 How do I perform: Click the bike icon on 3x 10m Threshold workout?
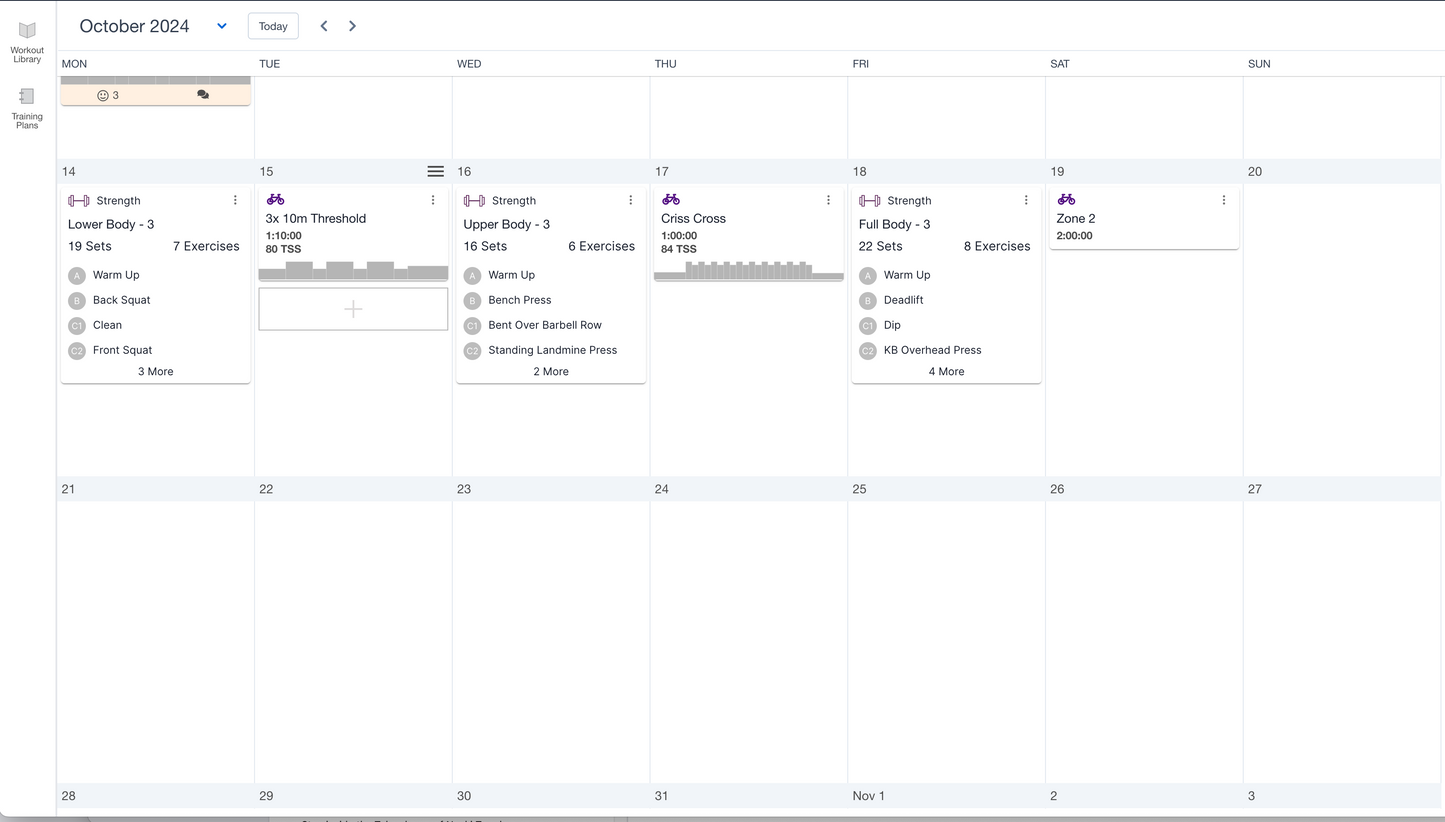pyautogui.click(x=275, y=200)
